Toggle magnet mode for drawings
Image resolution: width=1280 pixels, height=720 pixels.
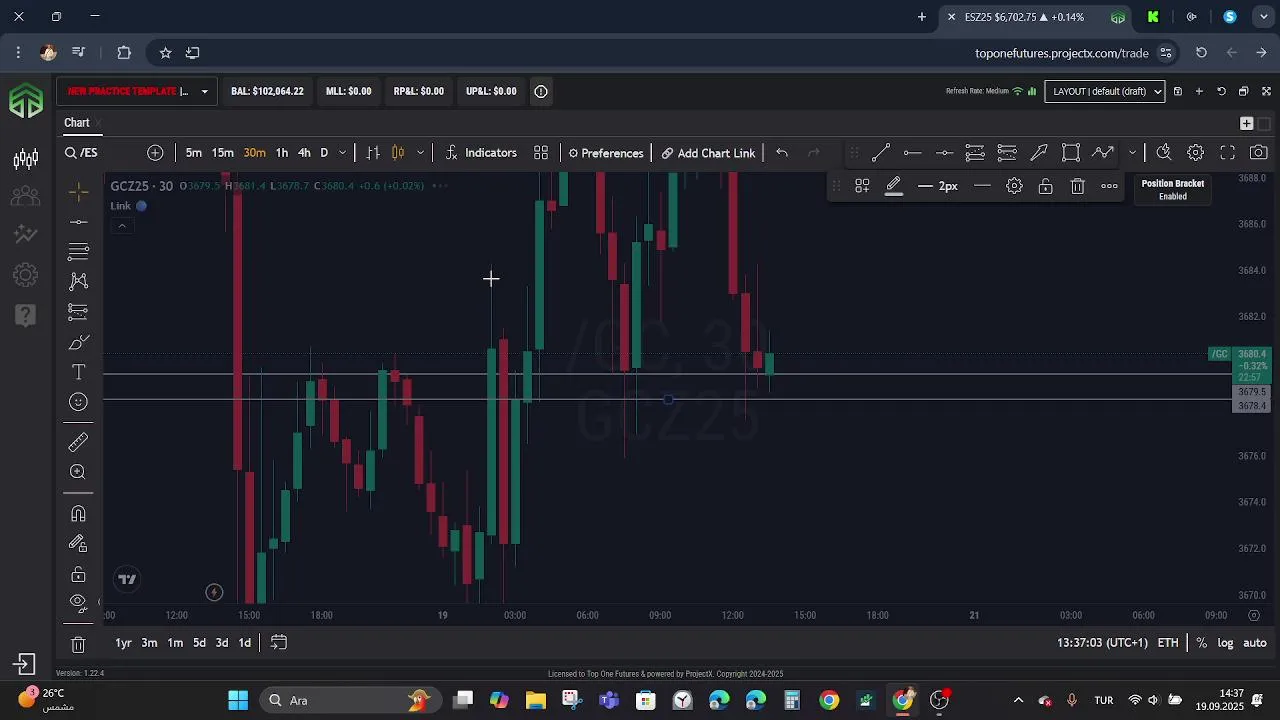click(x=78, y=514)
